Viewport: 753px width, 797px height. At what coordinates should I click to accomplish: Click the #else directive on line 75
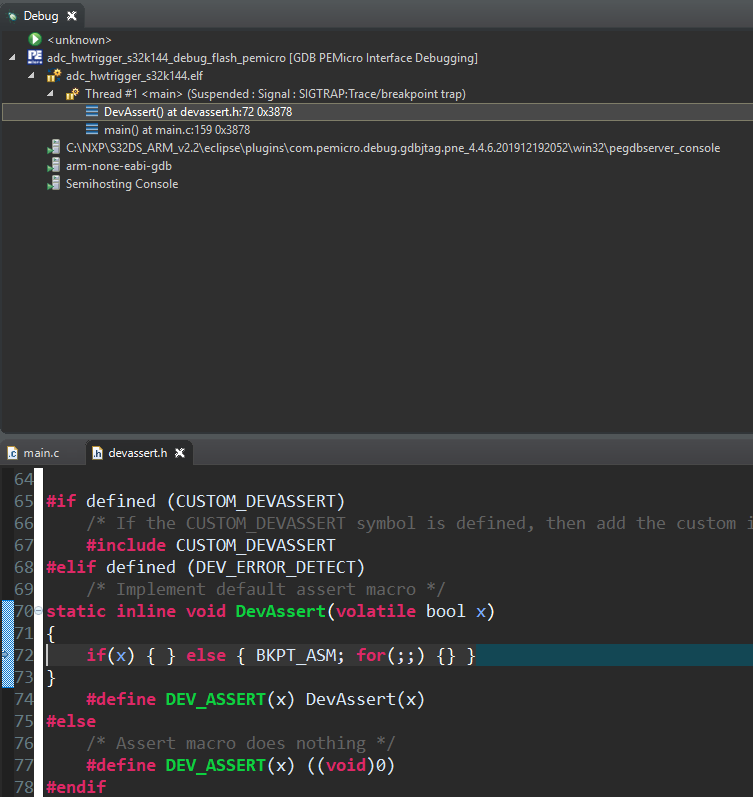[x=71, y=721]
